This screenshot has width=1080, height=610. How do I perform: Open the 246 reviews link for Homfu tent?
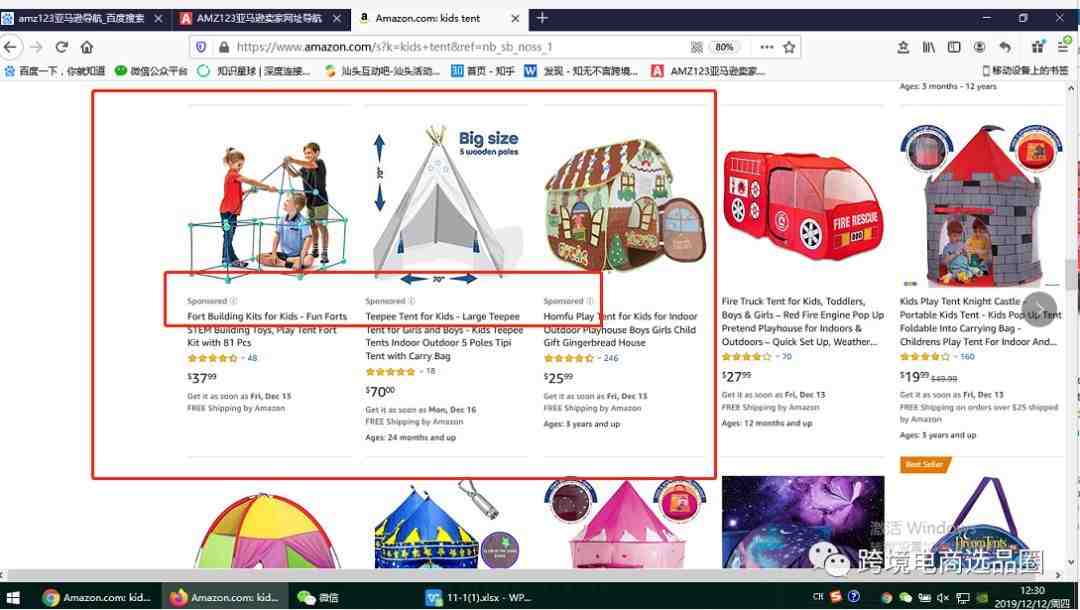click(x=610, y=358)
